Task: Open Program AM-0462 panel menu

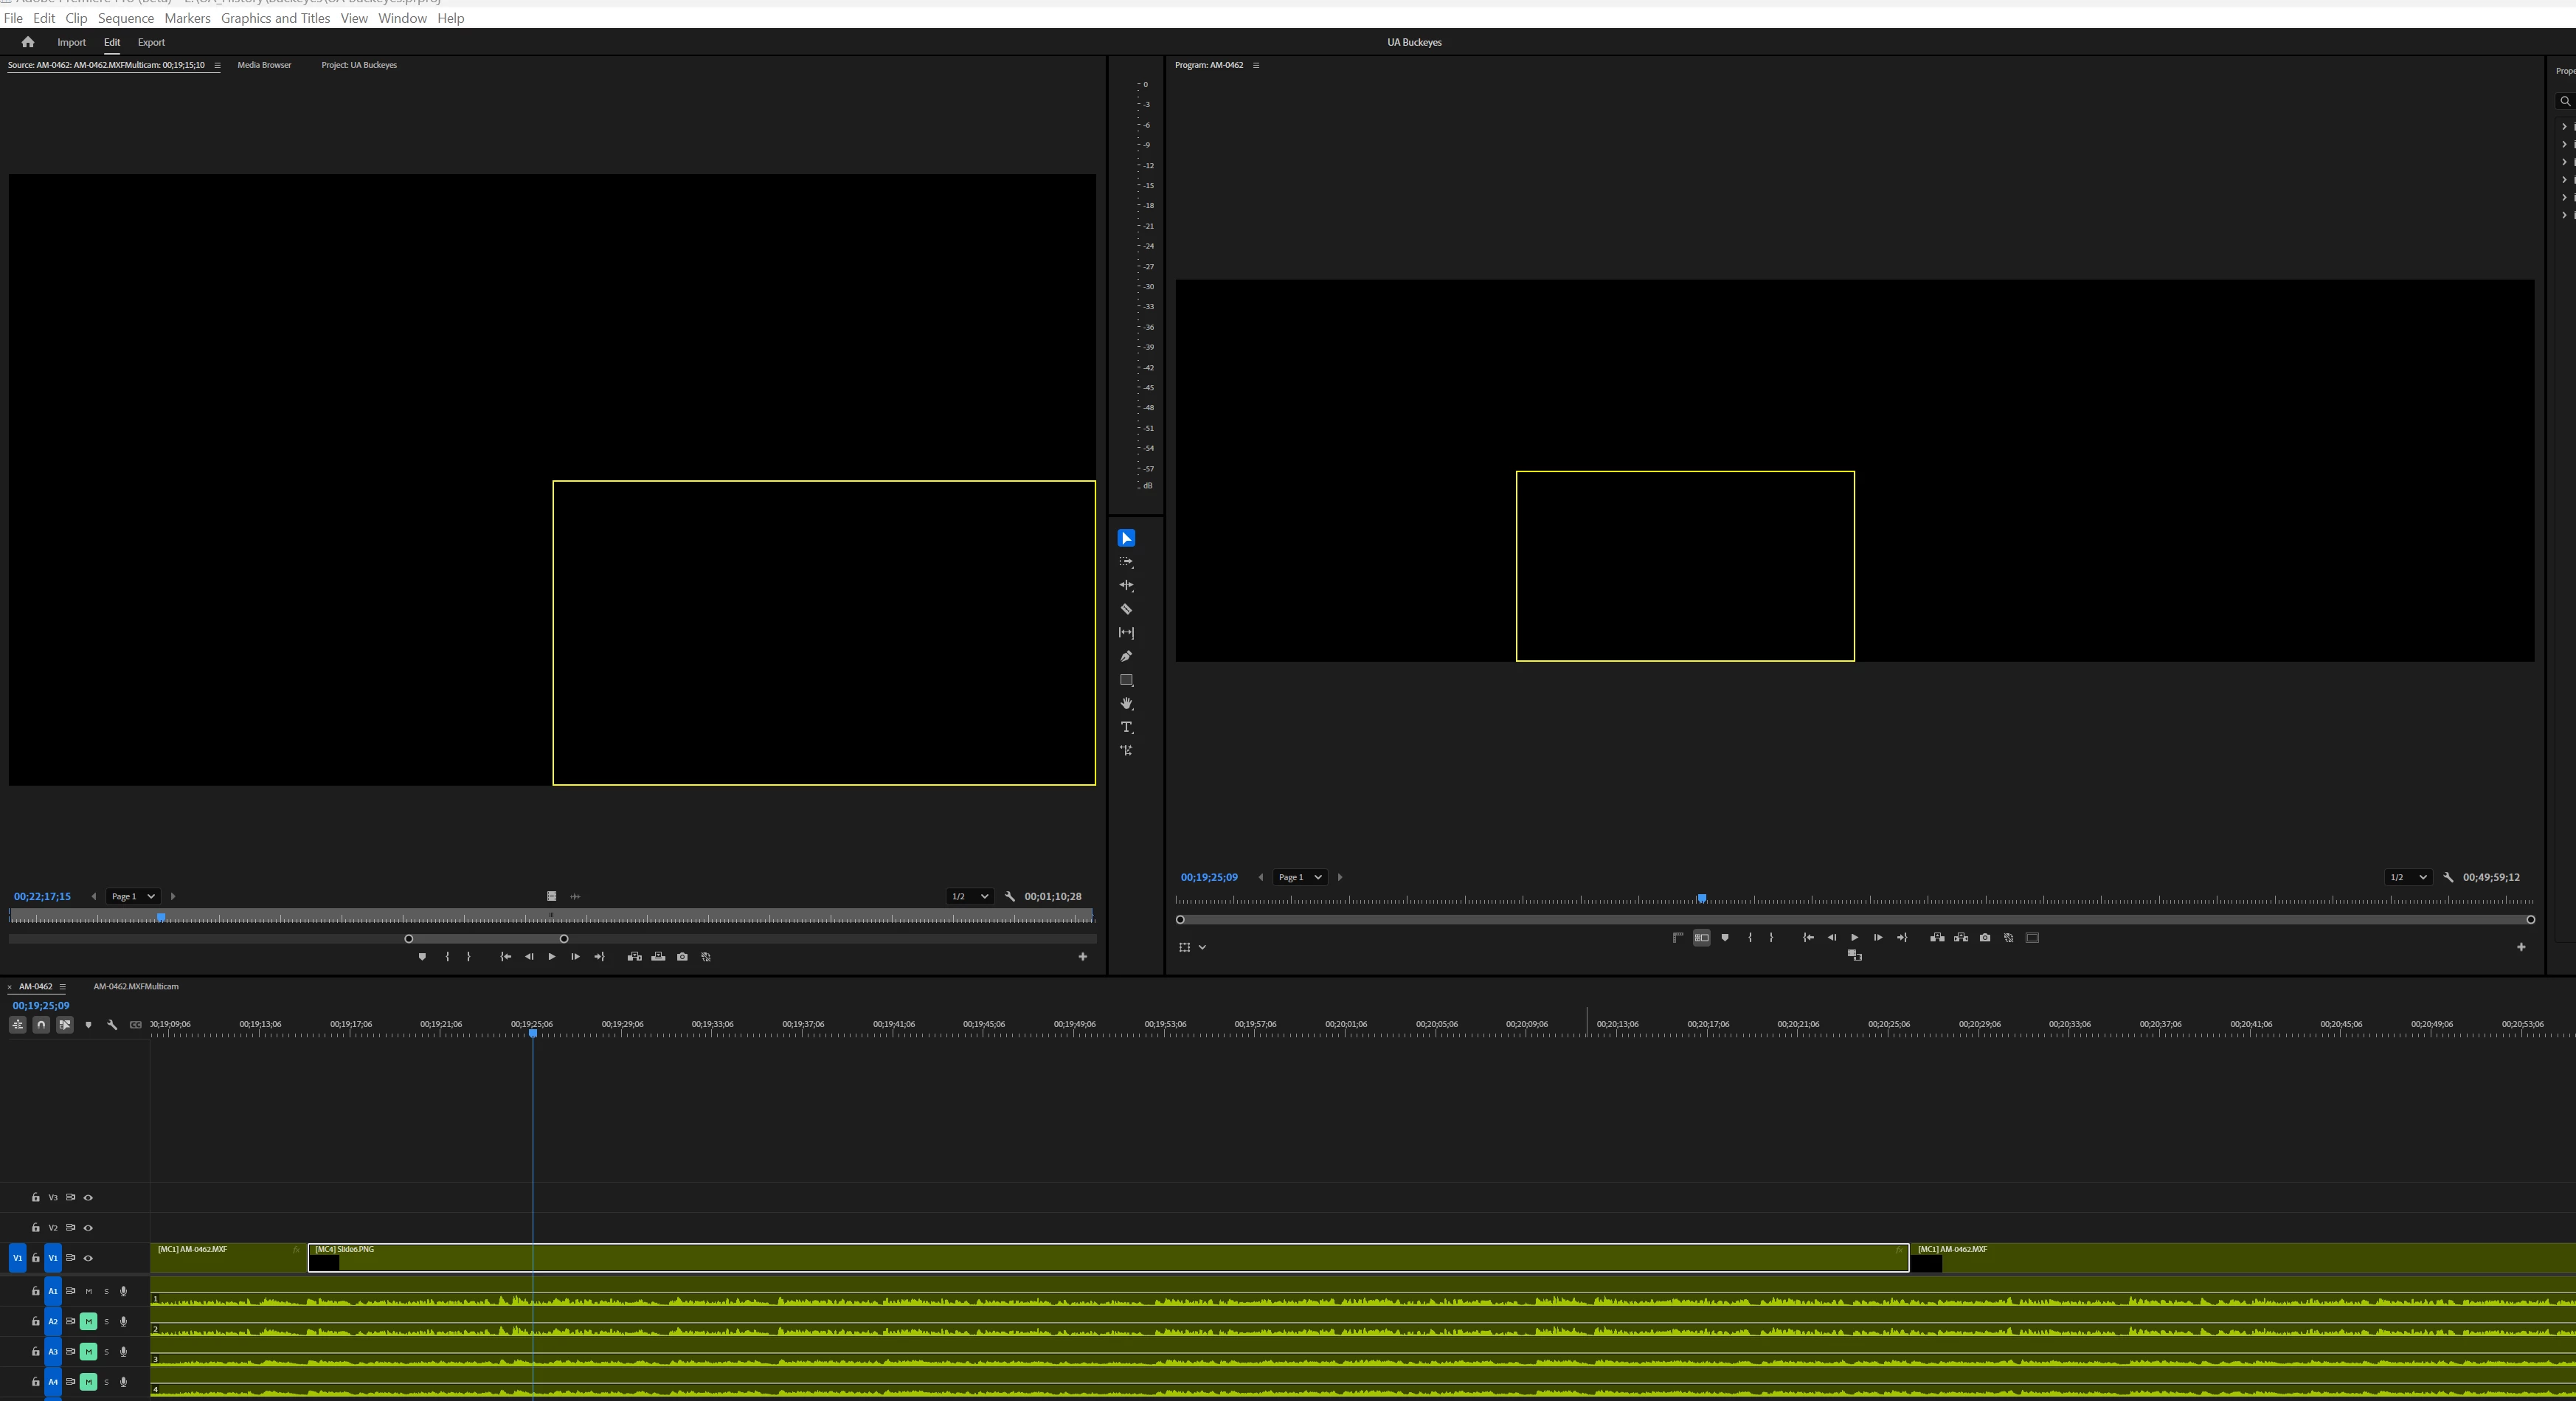Action: 1256,65
